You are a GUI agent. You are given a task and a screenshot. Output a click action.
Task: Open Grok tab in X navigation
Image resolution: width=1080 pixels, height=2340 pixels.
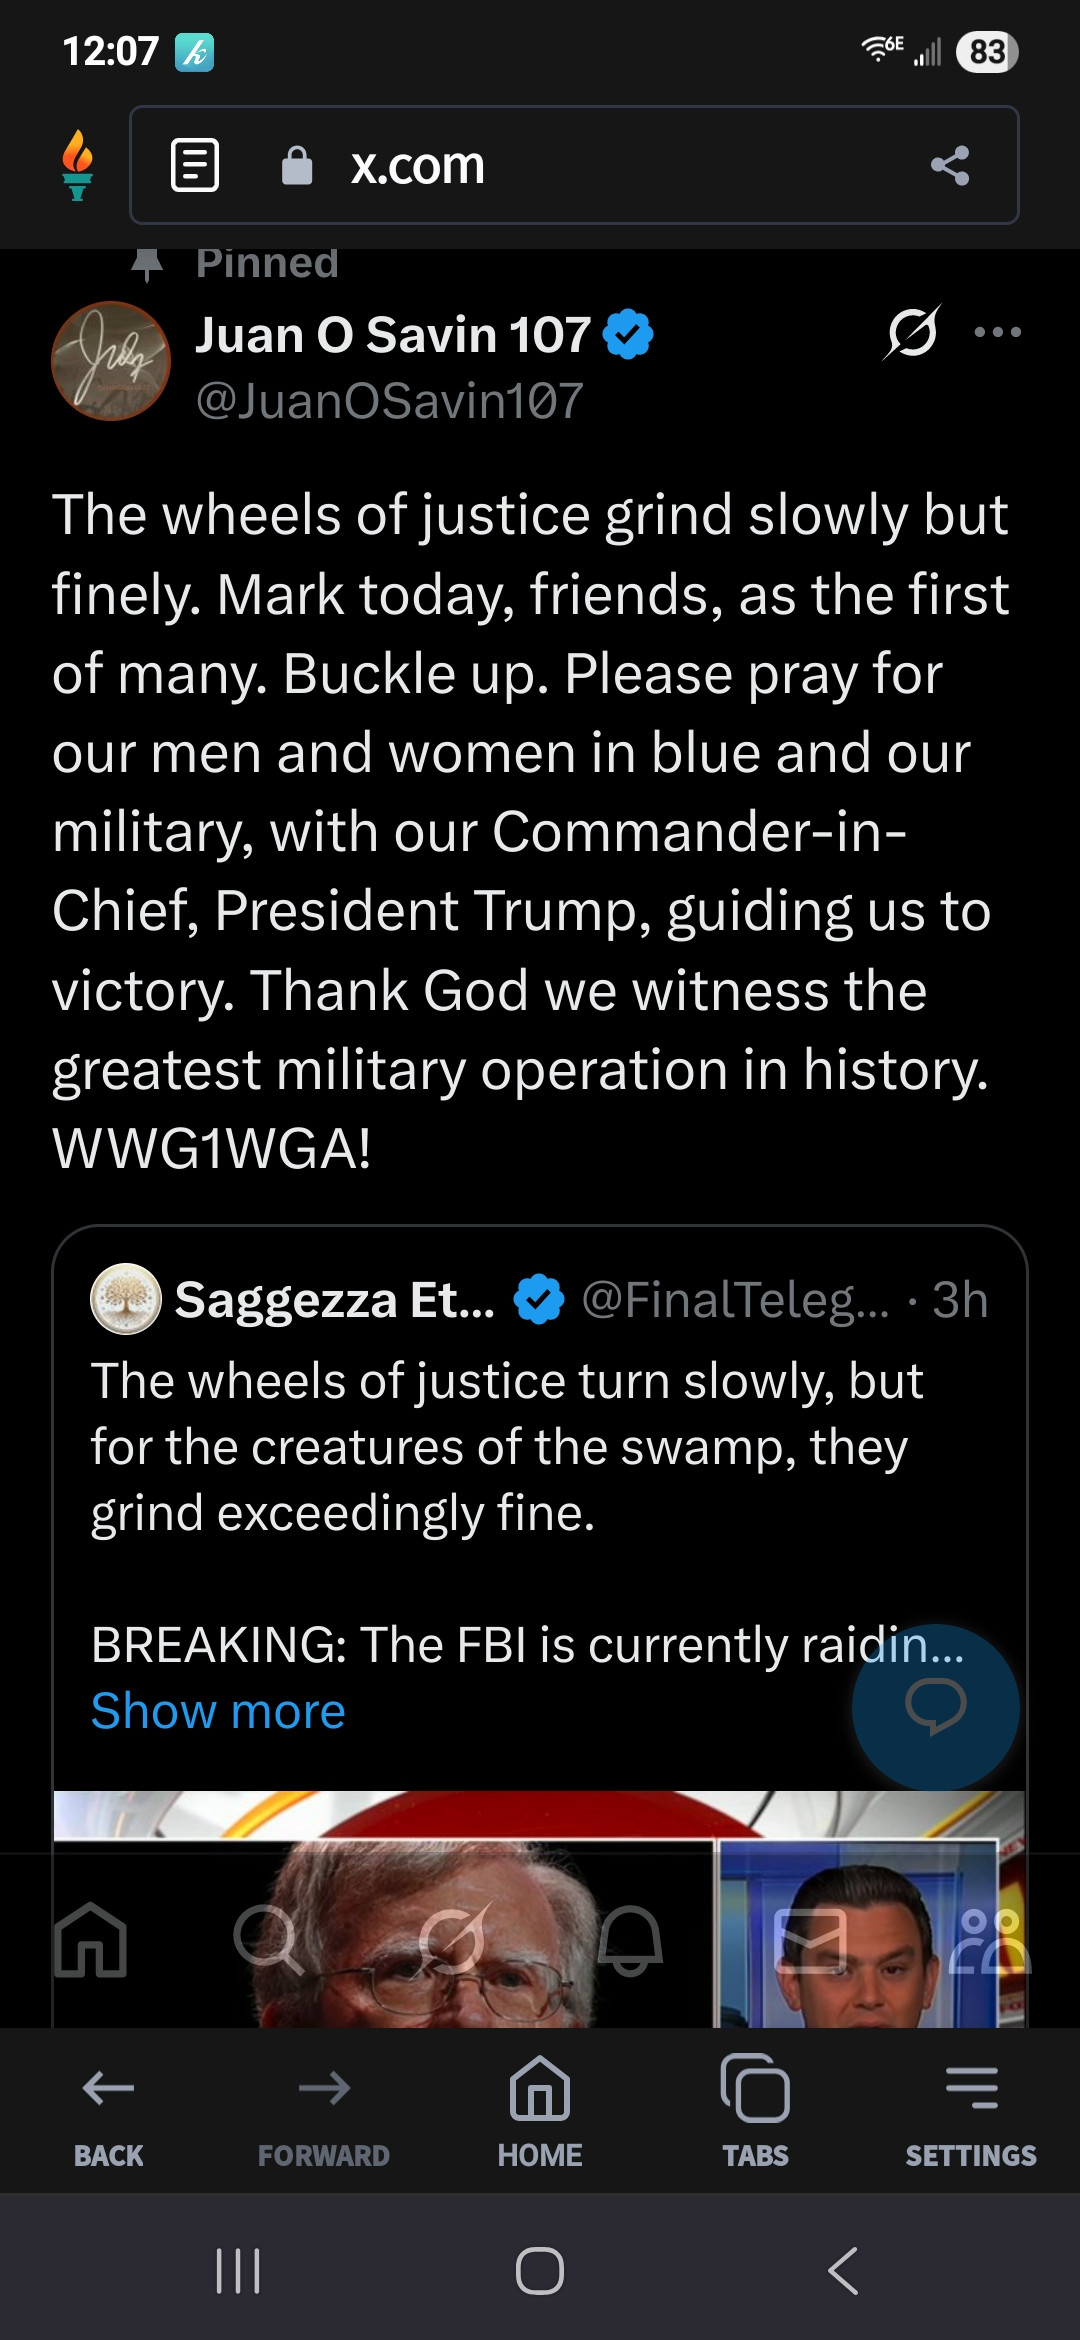453,1940
